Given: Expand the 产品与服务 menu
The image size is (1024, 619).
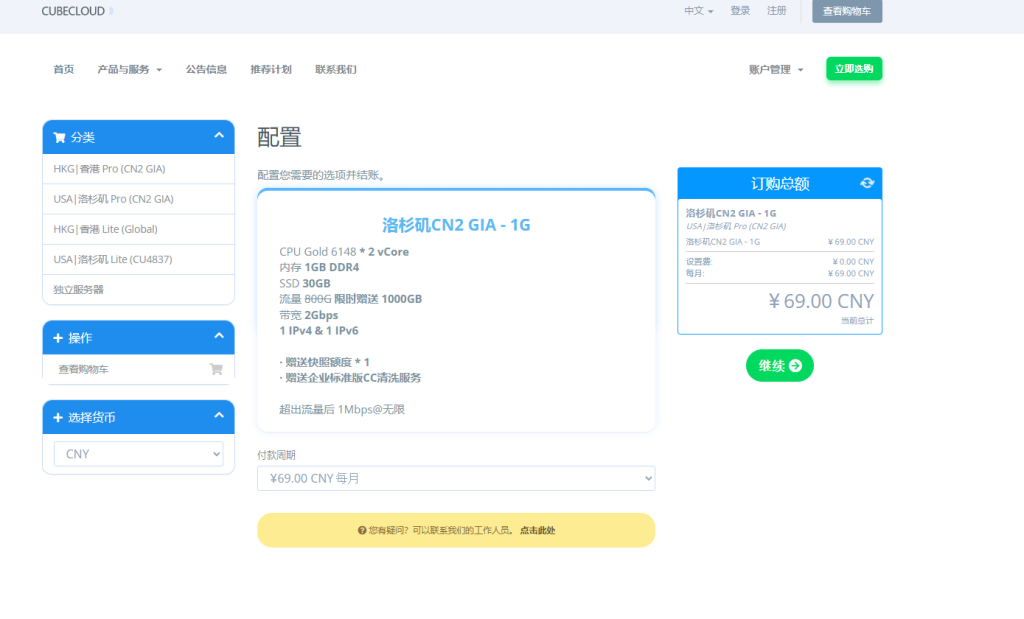Looking at the screenshot, I should pos(129,70).
